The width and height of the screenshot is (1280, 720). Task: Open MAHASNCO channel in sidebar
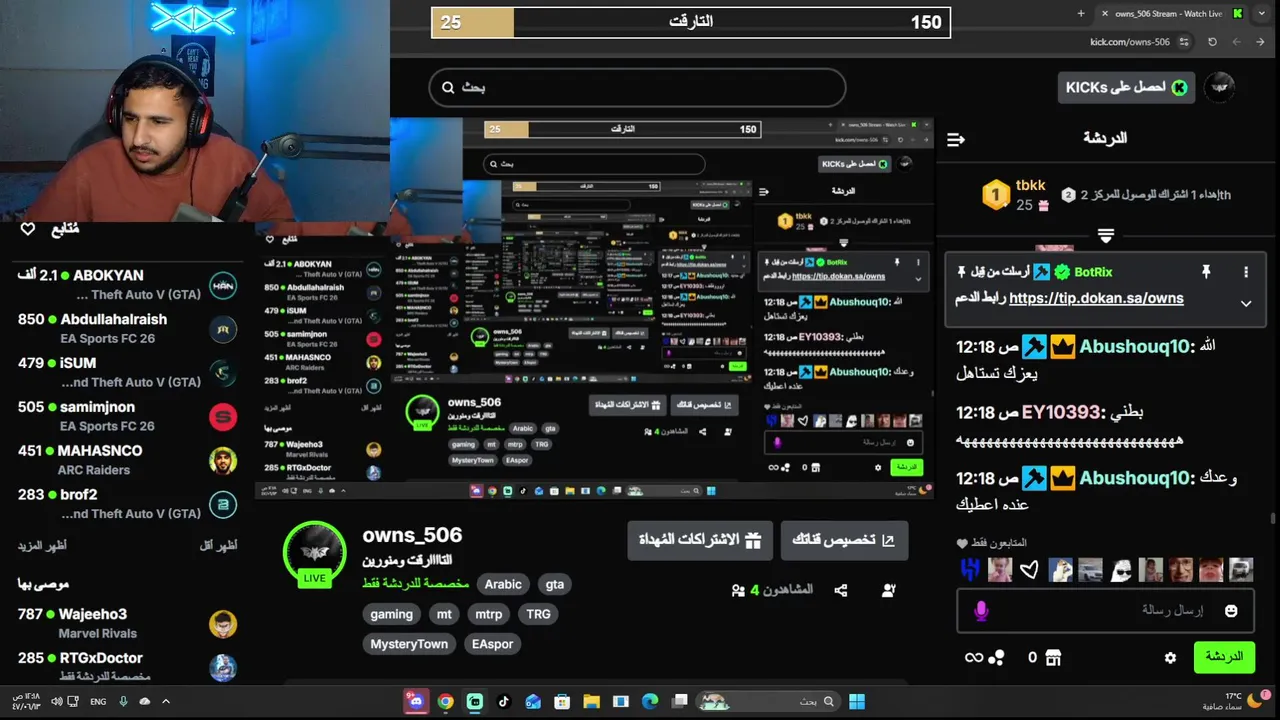pyautogui.click(x=127, y=460)
